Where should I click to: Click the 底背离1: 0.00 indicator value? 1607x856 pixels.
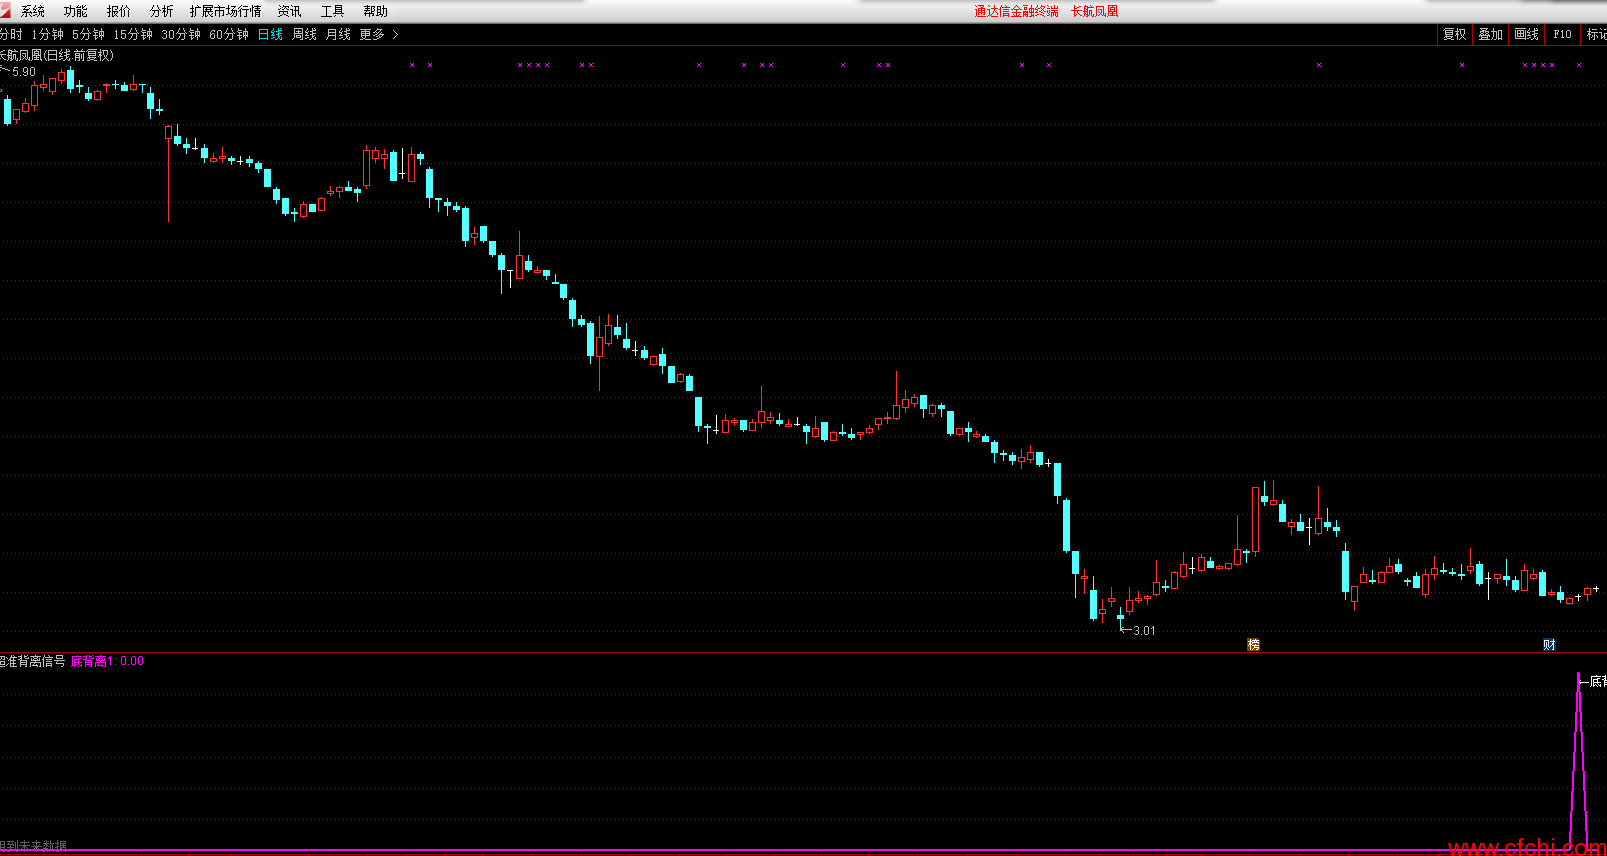pos(107,661)
